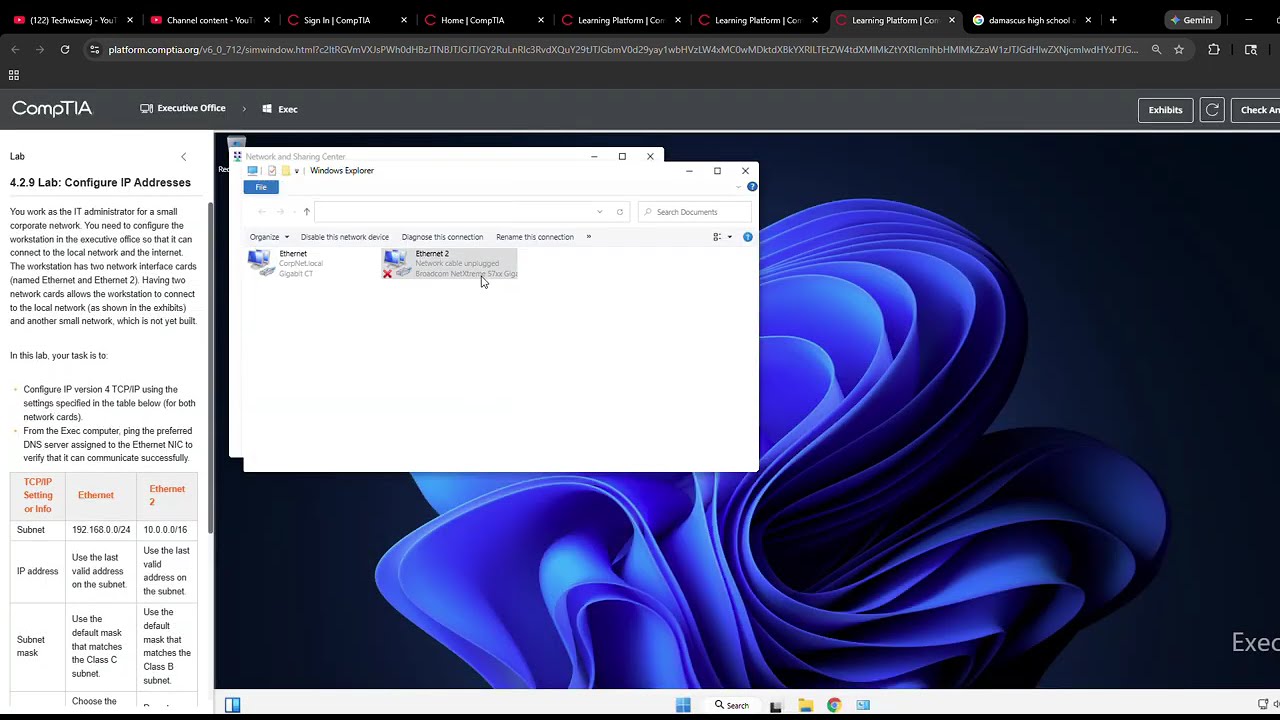Click the change view layout icon

tap(717, 237)
